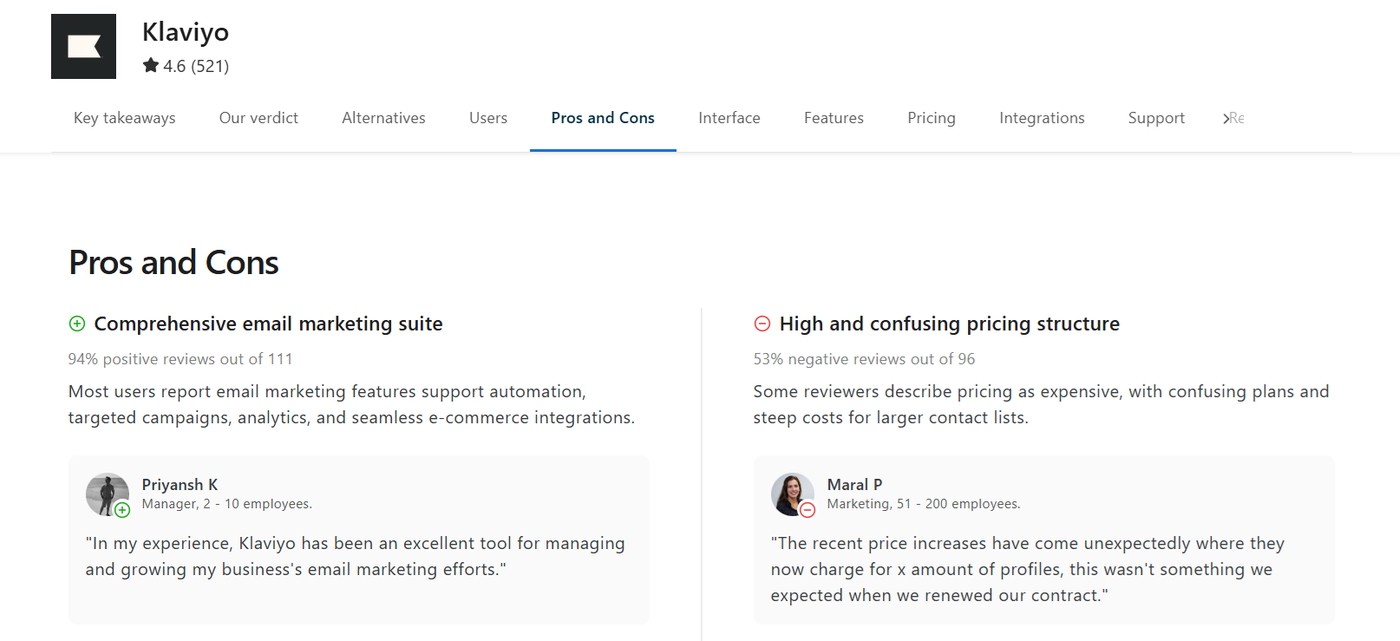Click Maral P's avatar
The image size is (1400, 641).
click(792, 494)
